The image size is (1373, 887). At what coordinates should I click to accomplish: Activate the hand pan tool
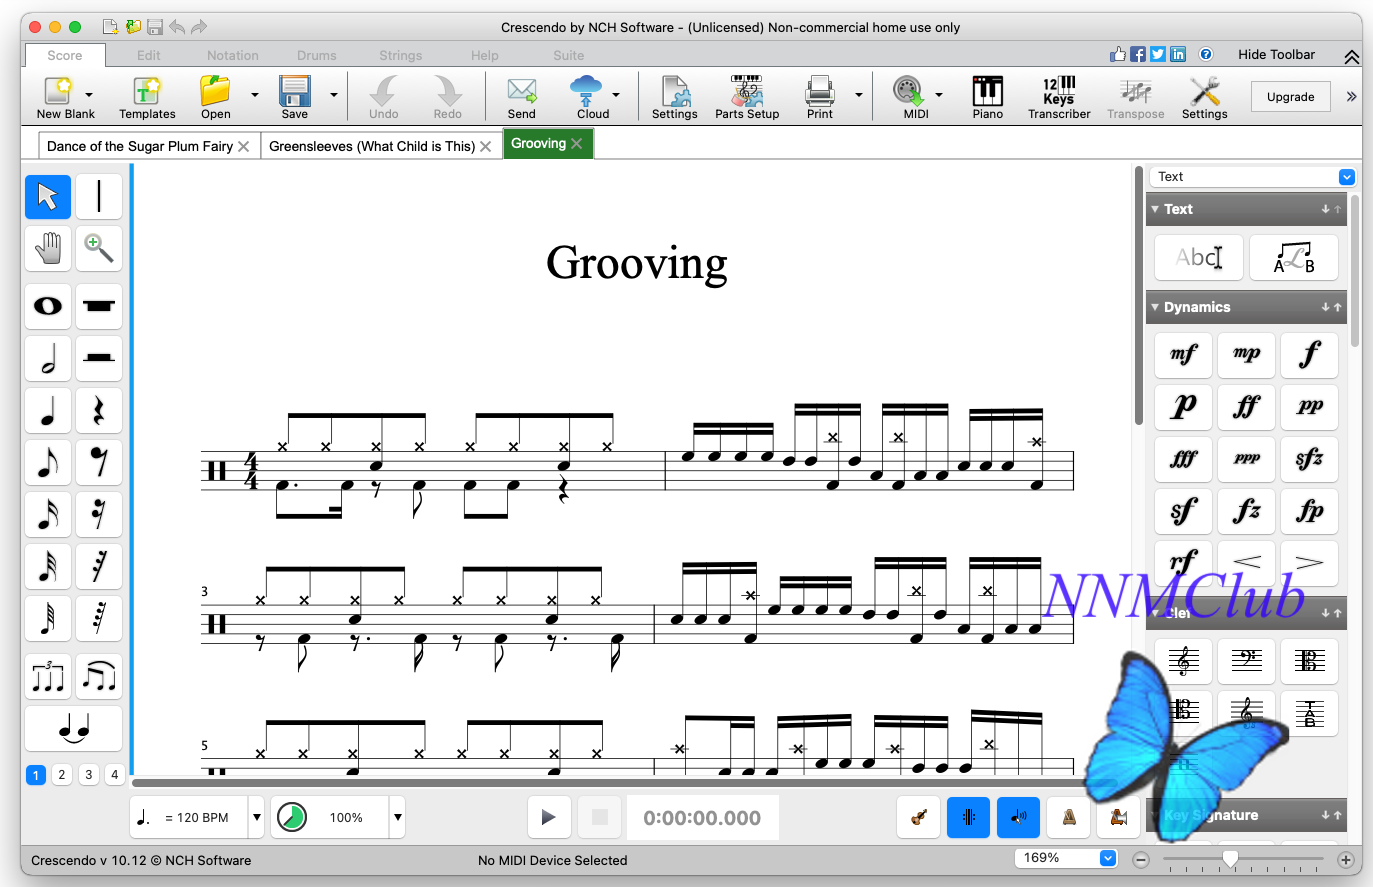(48, 247)
